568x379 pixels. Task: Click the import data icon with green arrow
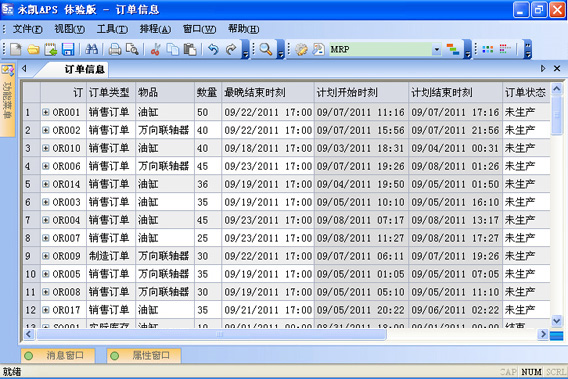[x=50, y=49]
